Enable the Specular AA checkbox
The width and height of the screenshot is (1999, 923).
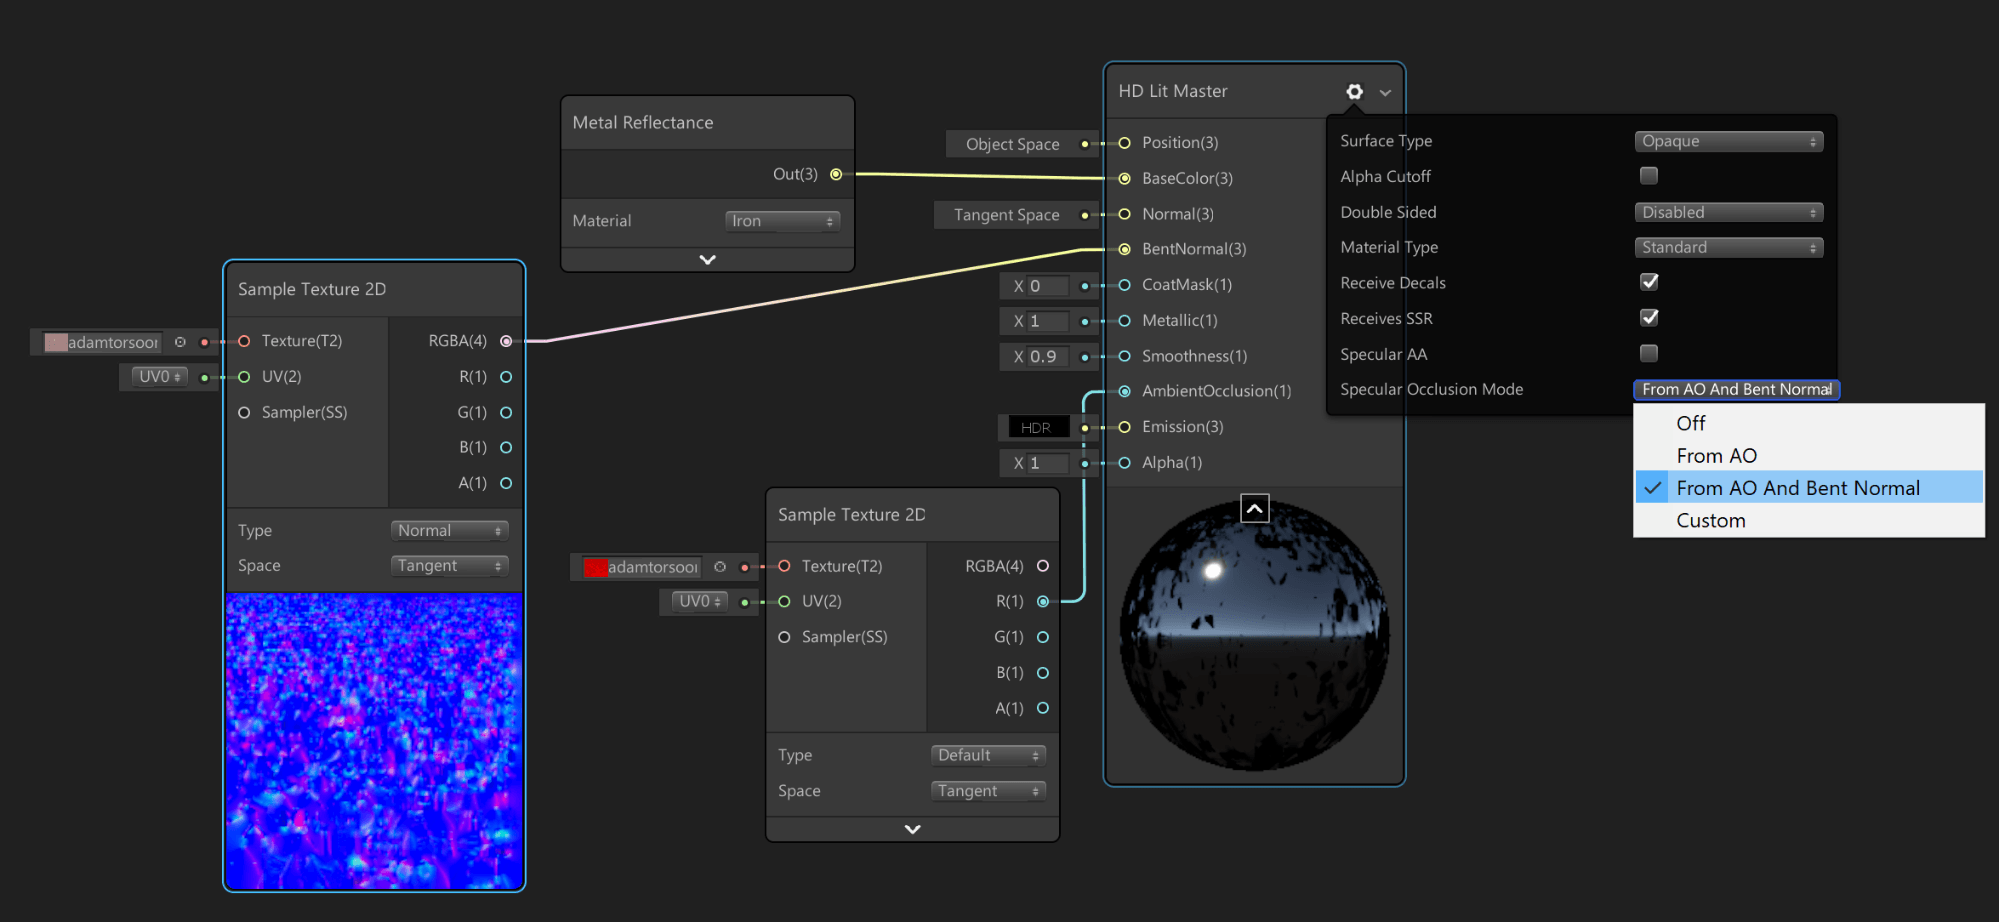1649,353
